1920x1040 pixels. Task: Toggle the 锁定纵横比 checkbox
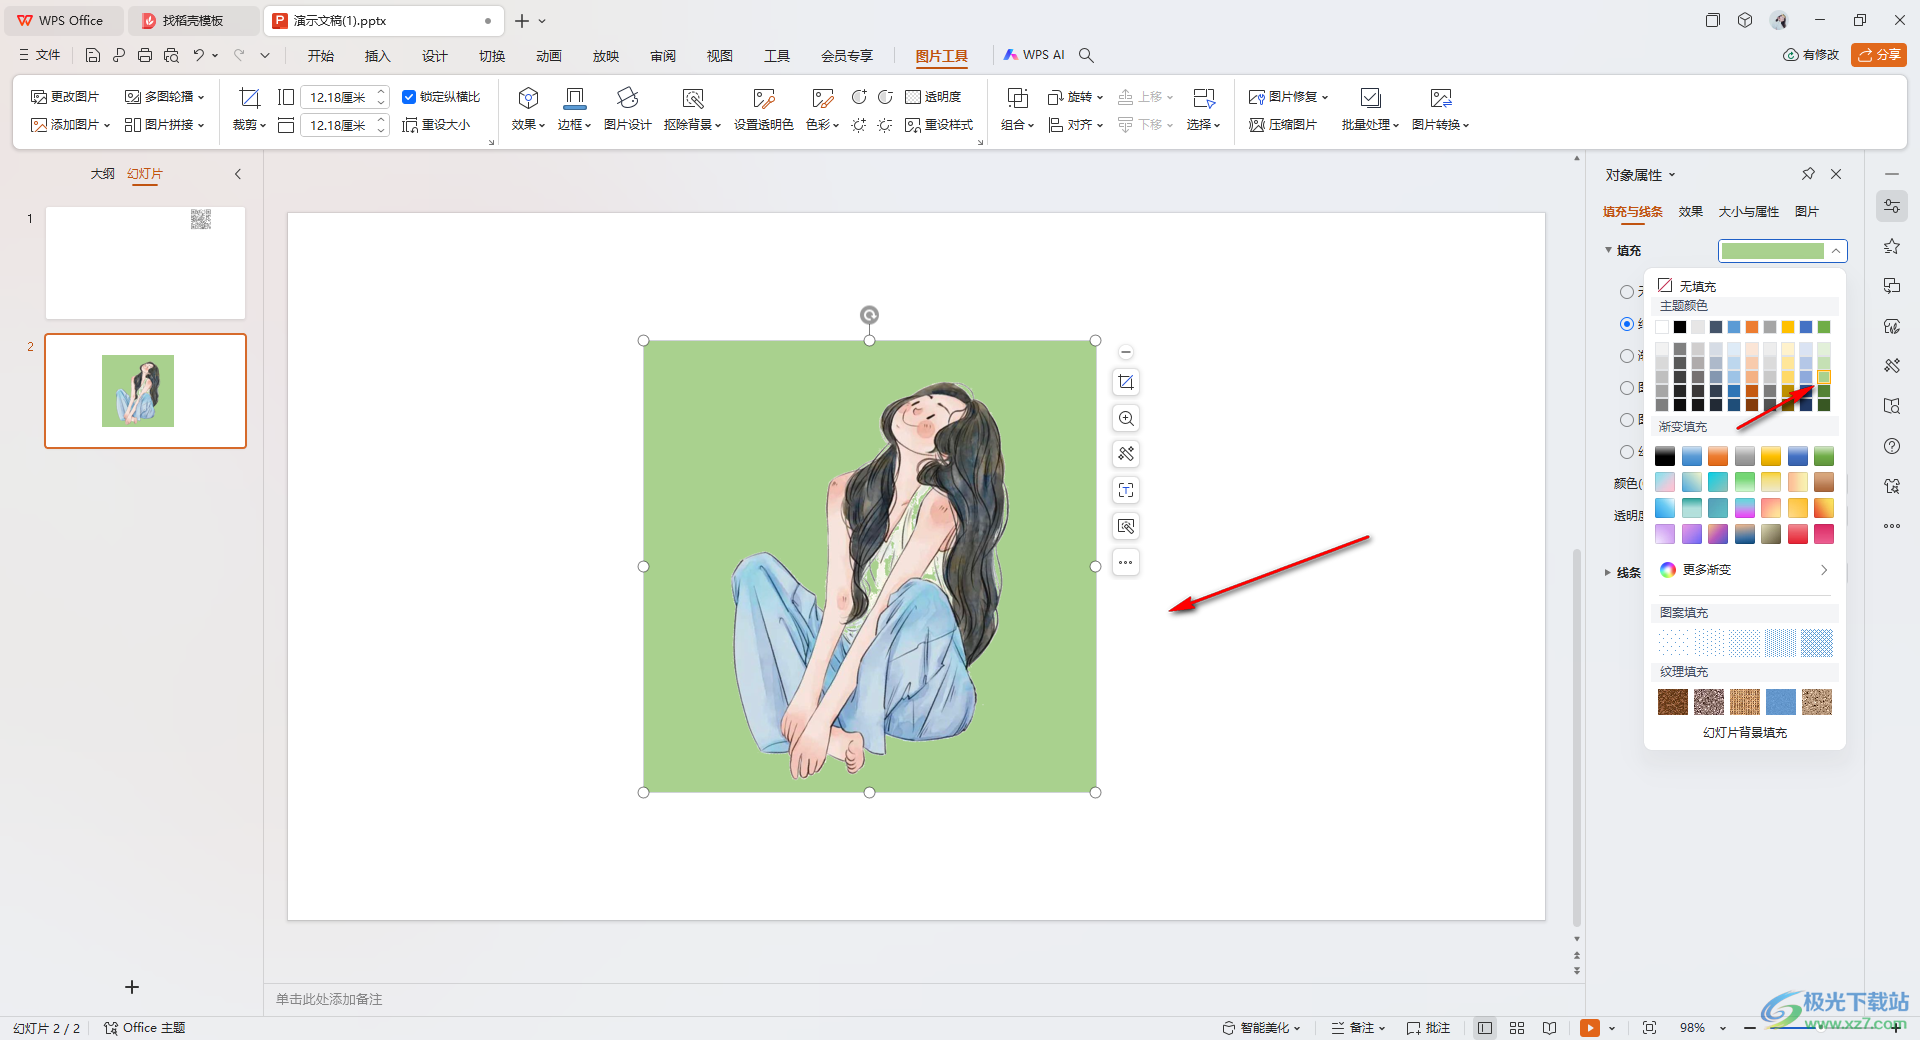point(409,97)
